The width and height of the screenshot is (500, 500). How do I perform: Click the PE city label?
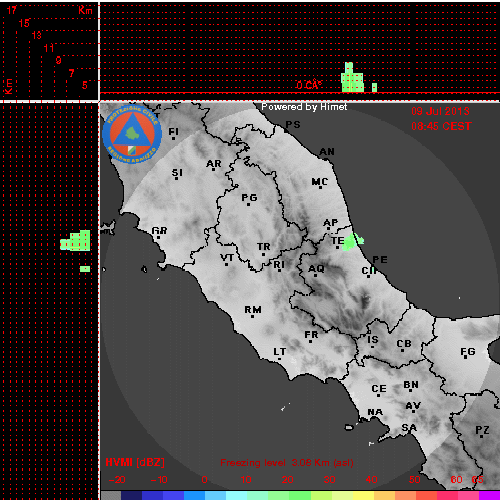tap(380, 260)
